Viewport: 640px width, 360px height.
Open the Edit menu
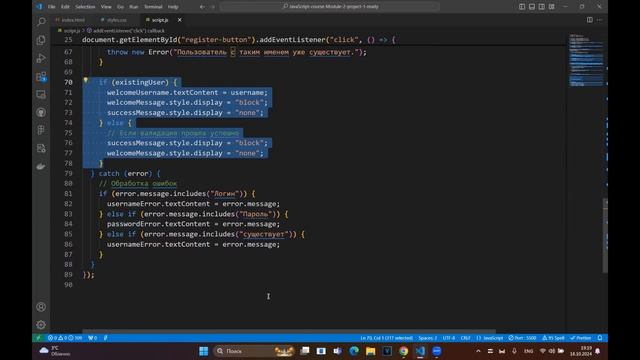tap(65, 7)
